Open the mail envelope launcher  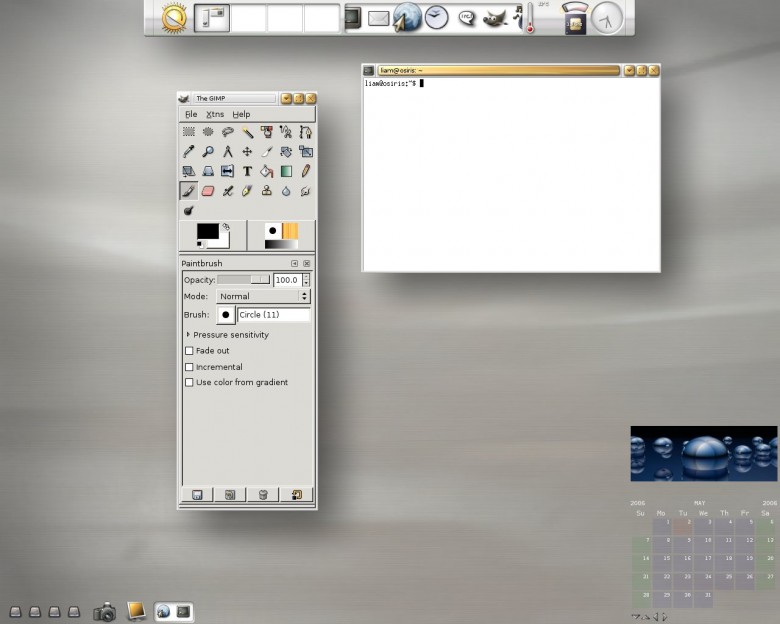coord(378,18)
